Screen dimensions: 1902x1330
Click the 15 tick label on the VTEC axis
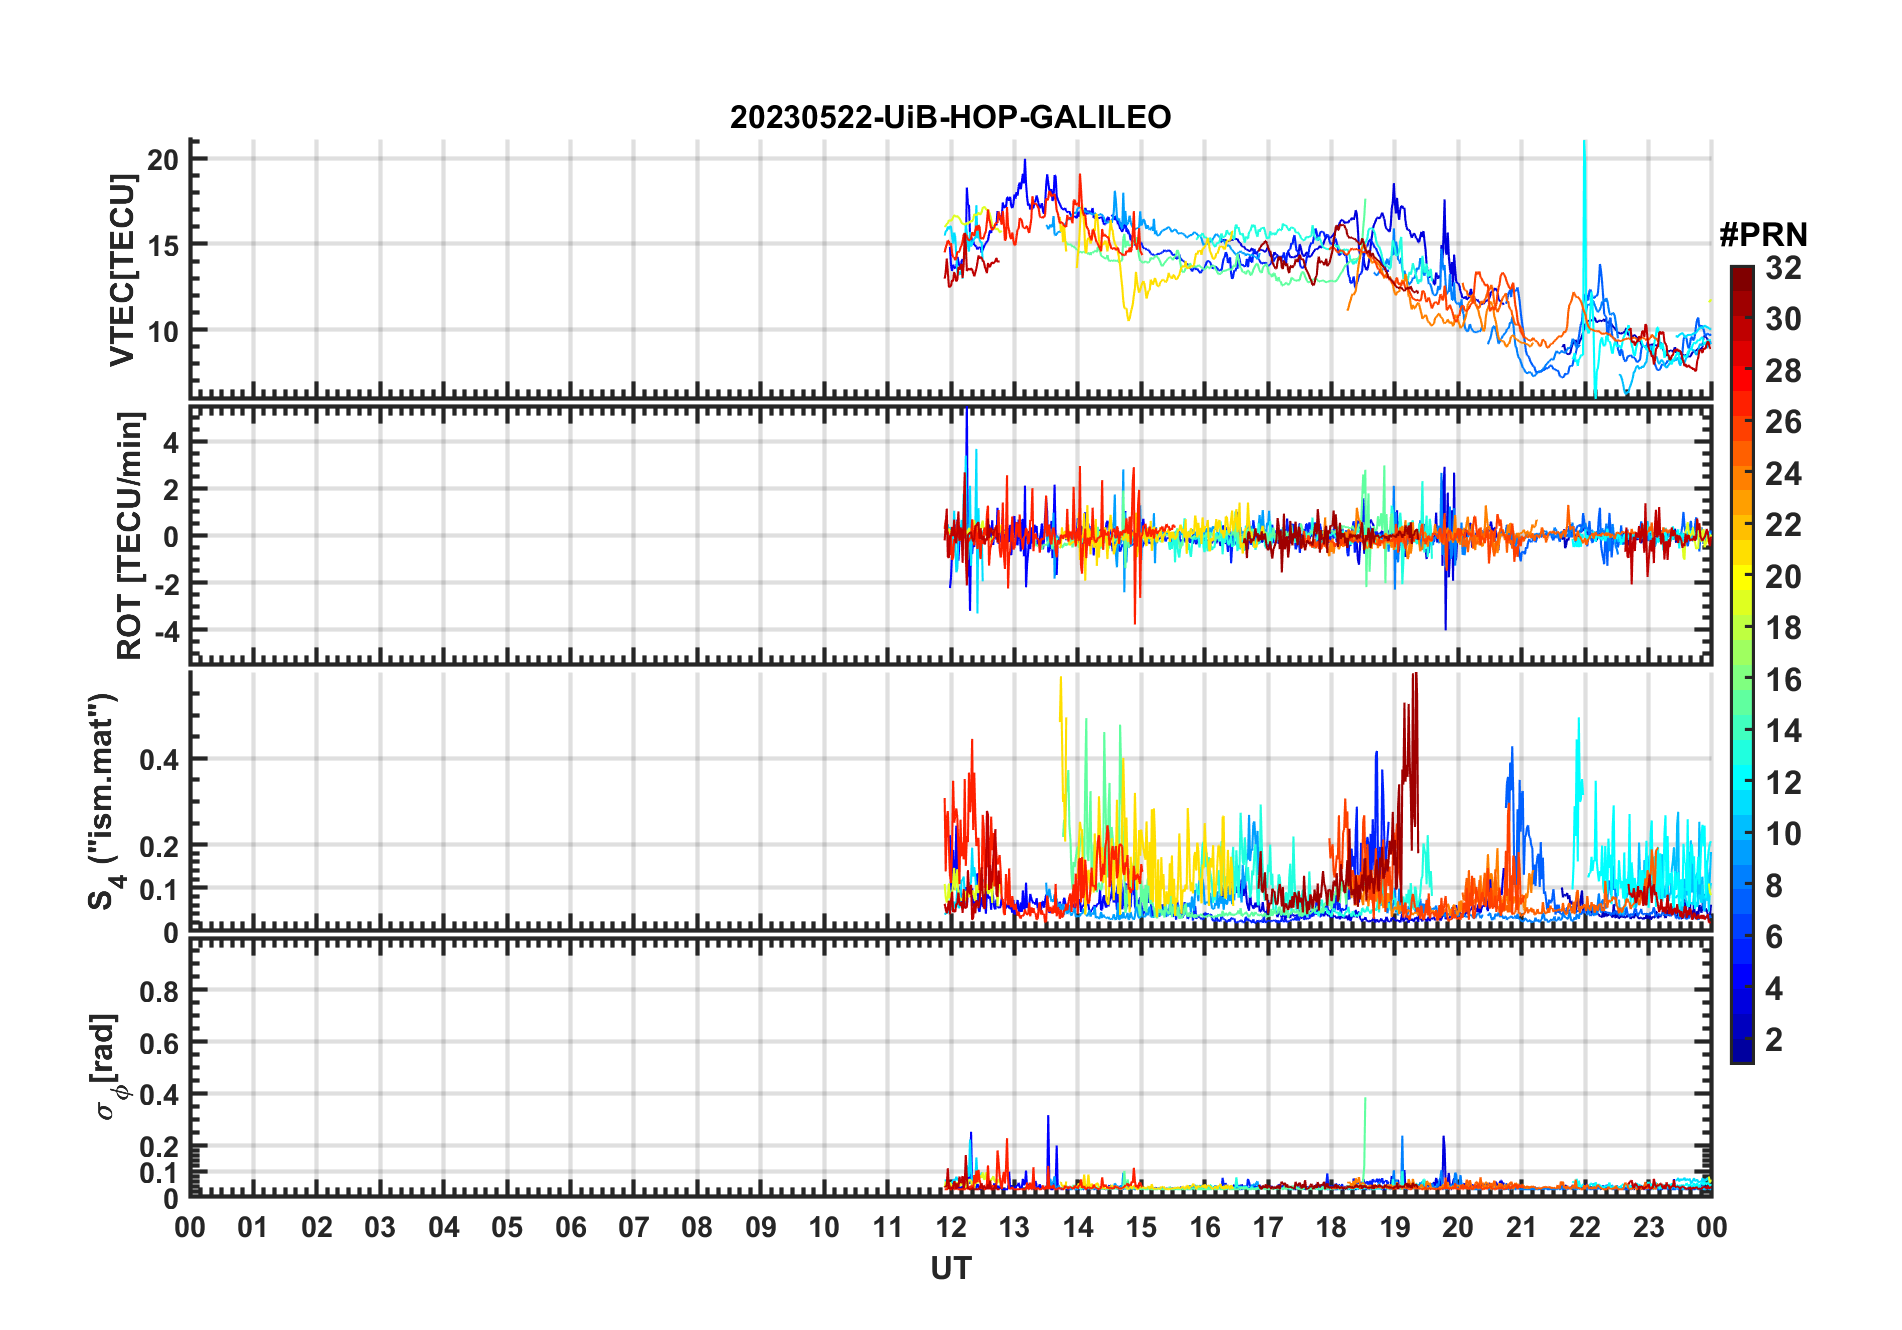(162, 245)
